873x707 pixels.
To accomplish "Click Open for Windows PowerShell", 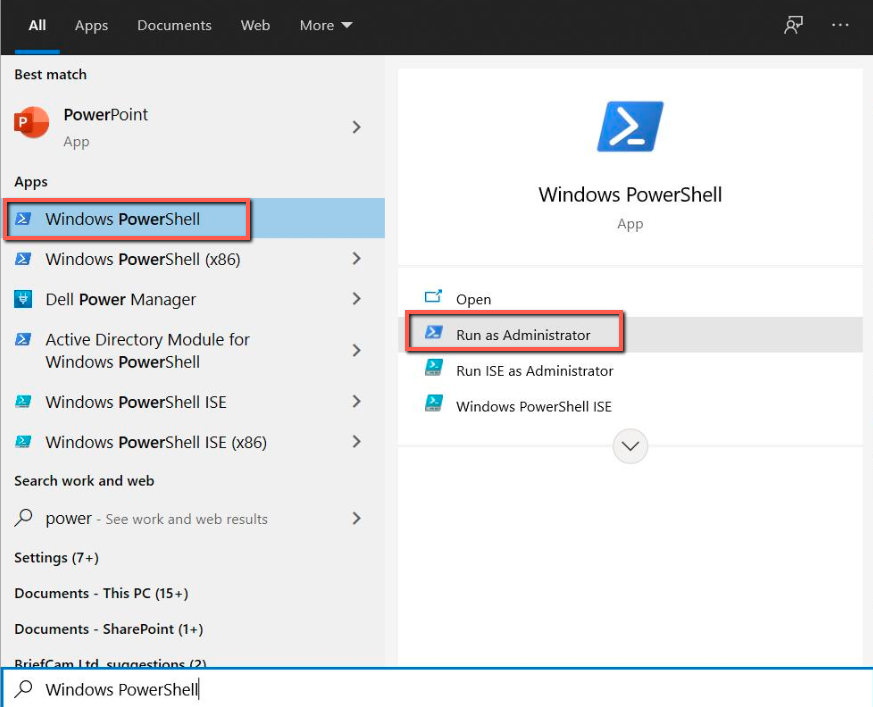I will click(x=473, y=299).
